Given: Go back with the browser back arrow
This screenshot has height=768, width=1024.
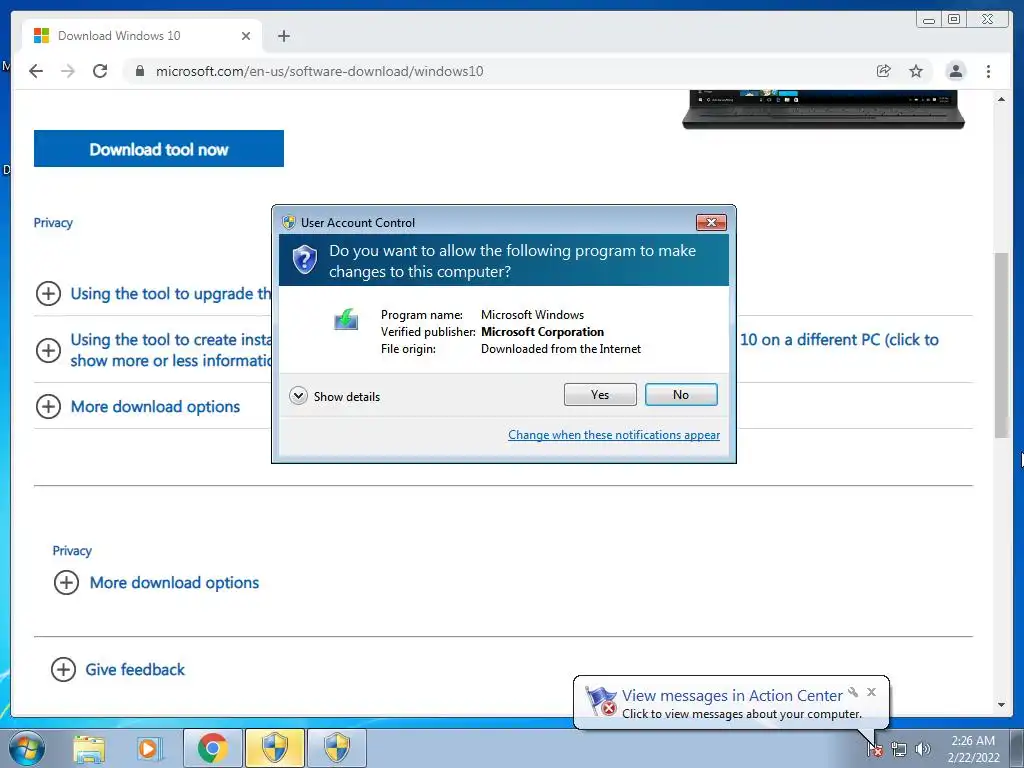Looking at the screenshot, I should tap(36, 71).
